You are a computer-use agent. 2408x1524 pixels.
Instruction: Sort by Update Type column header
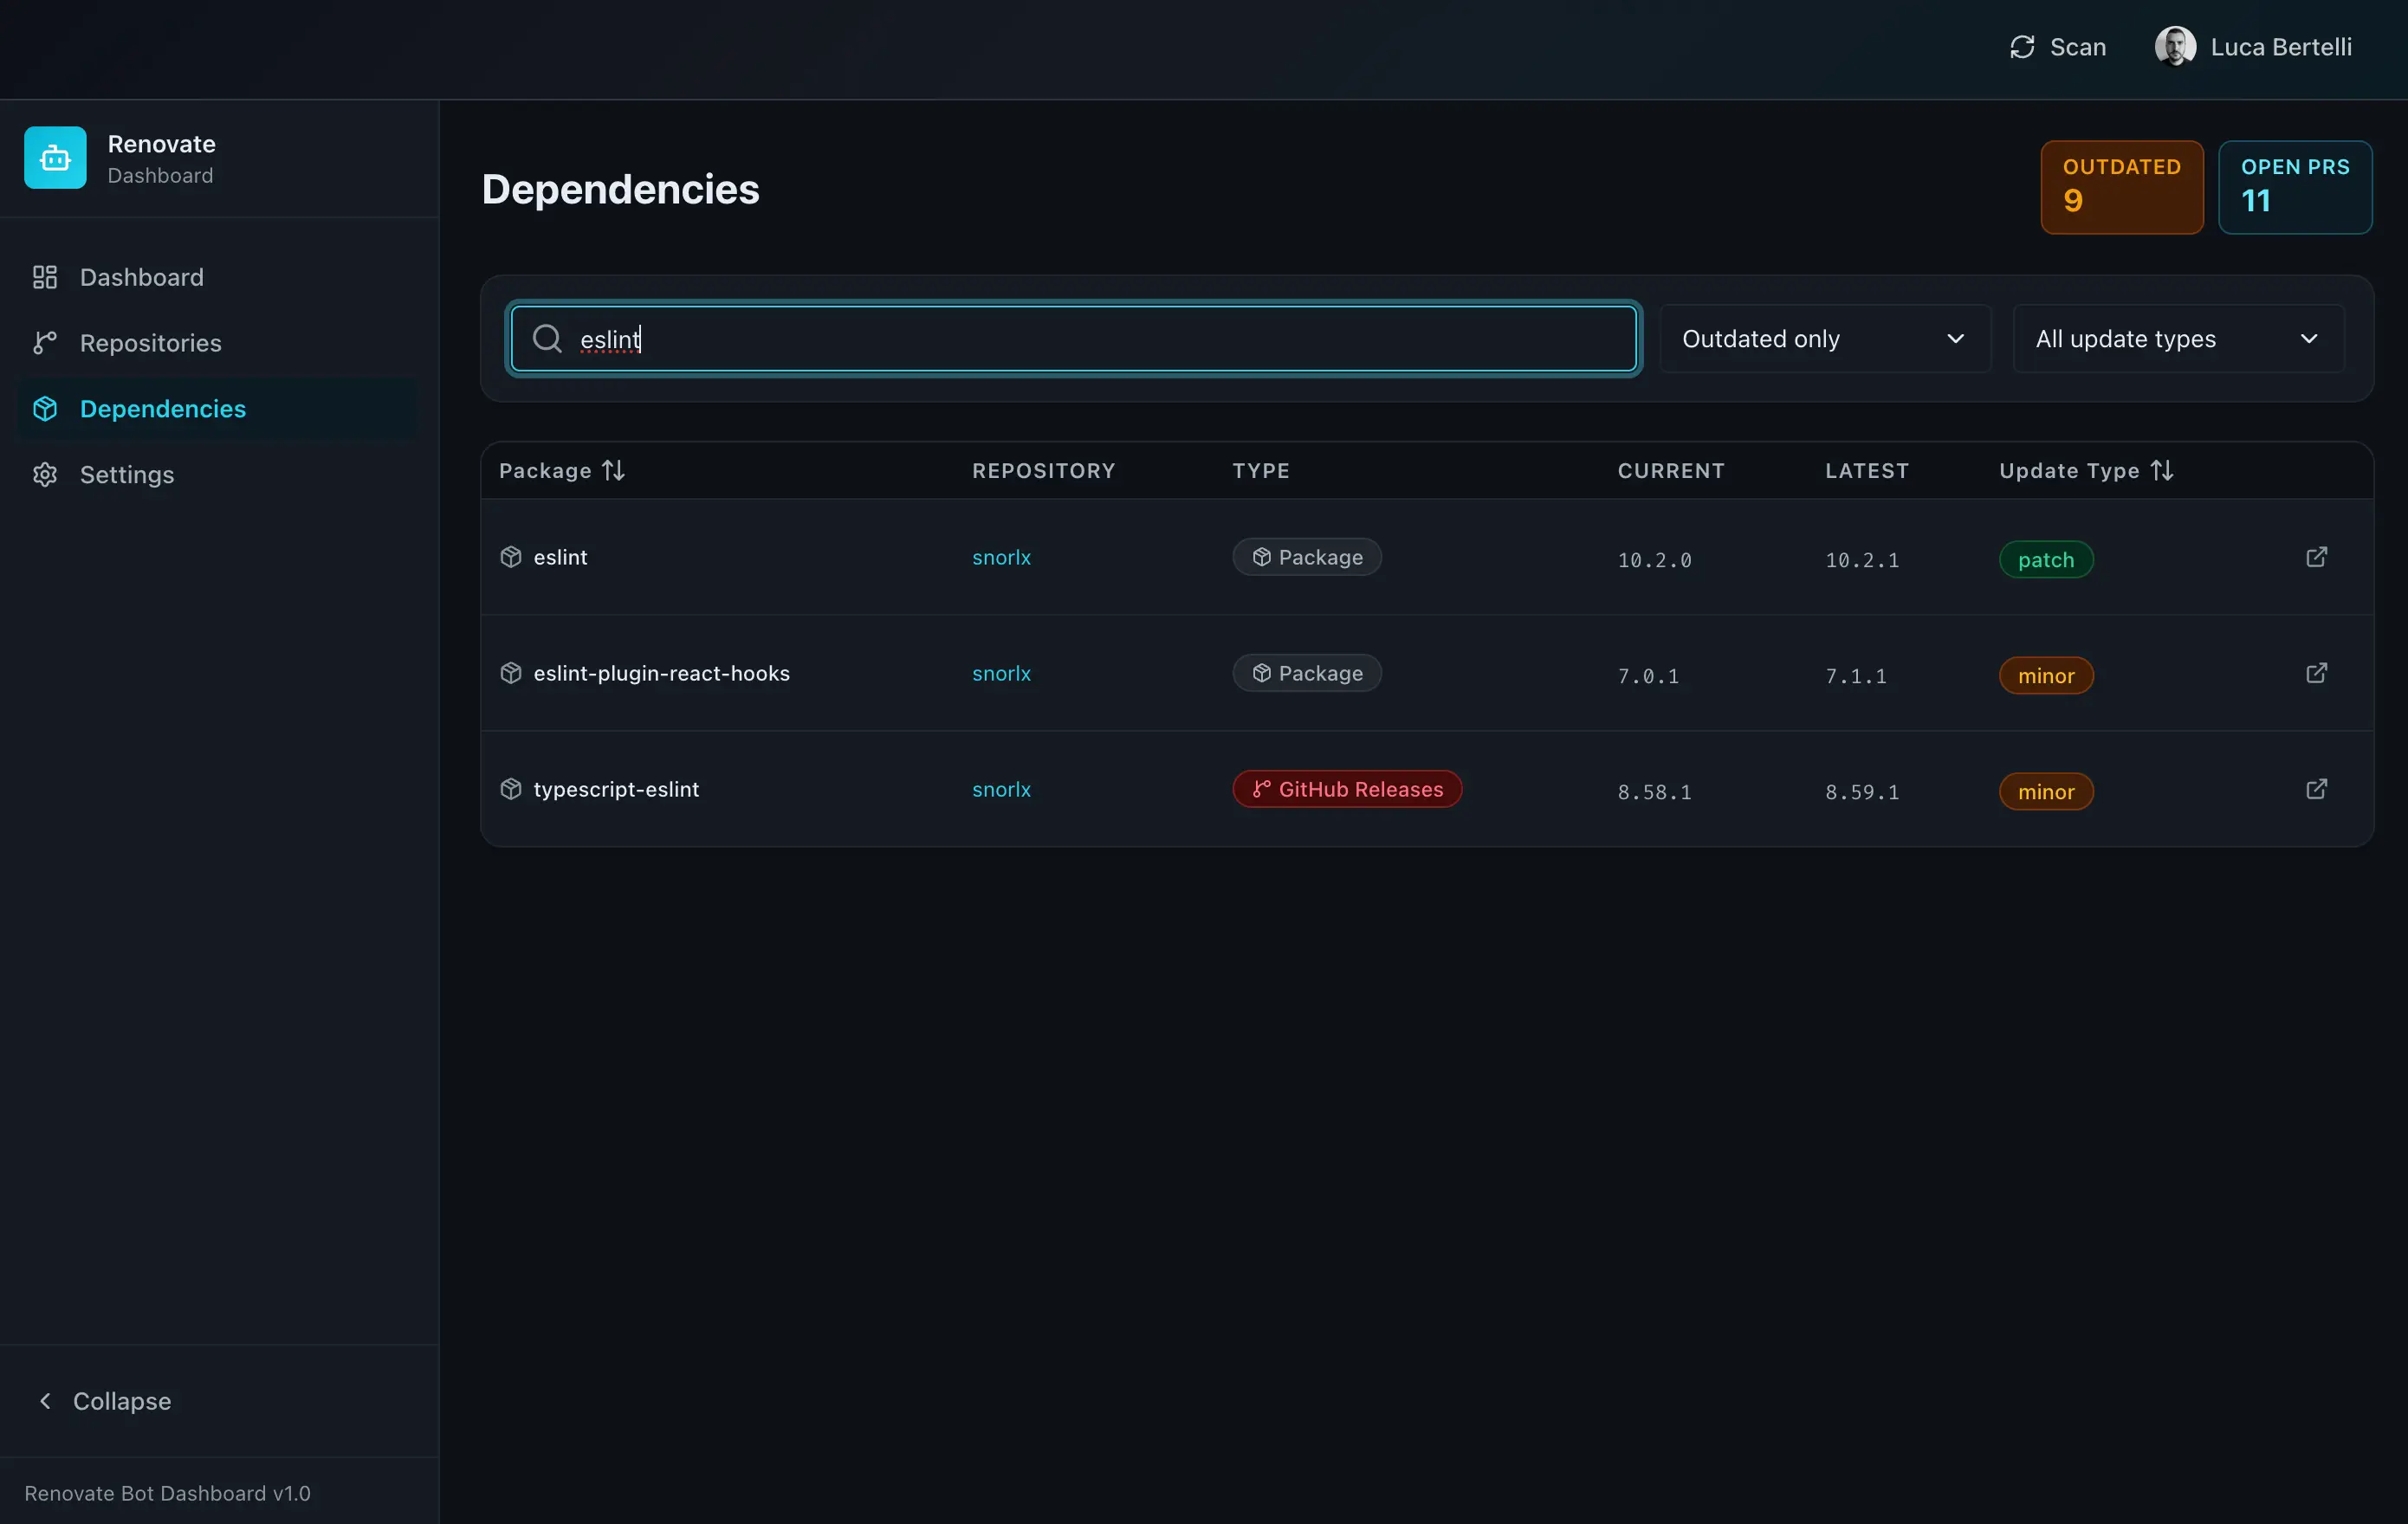2086,470
